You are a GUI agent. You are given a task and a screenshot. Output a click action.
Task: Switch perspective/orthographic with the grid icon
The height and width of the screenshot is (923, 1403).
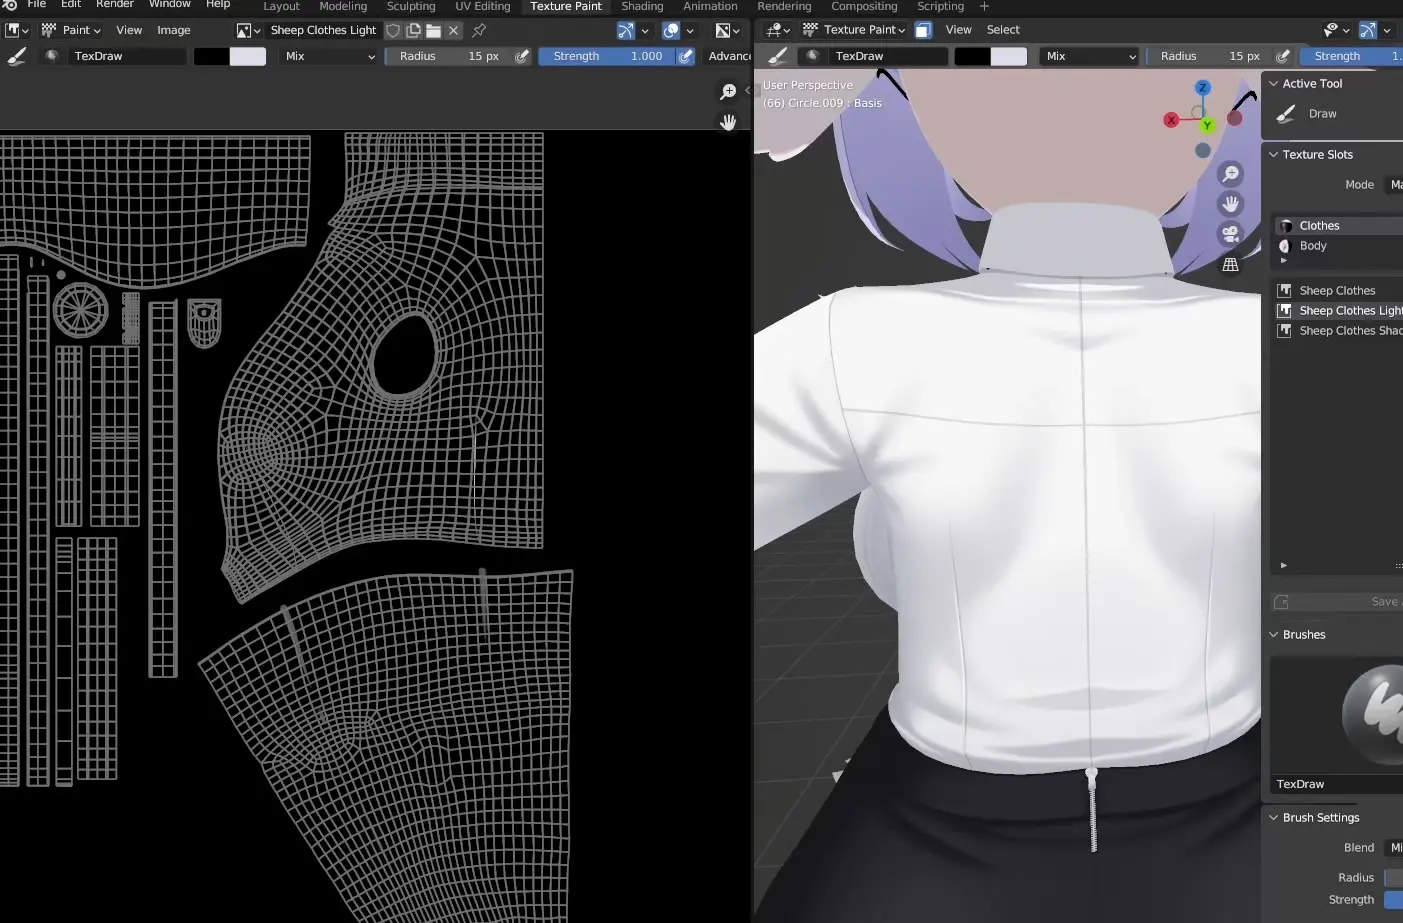click(1230, 264)
